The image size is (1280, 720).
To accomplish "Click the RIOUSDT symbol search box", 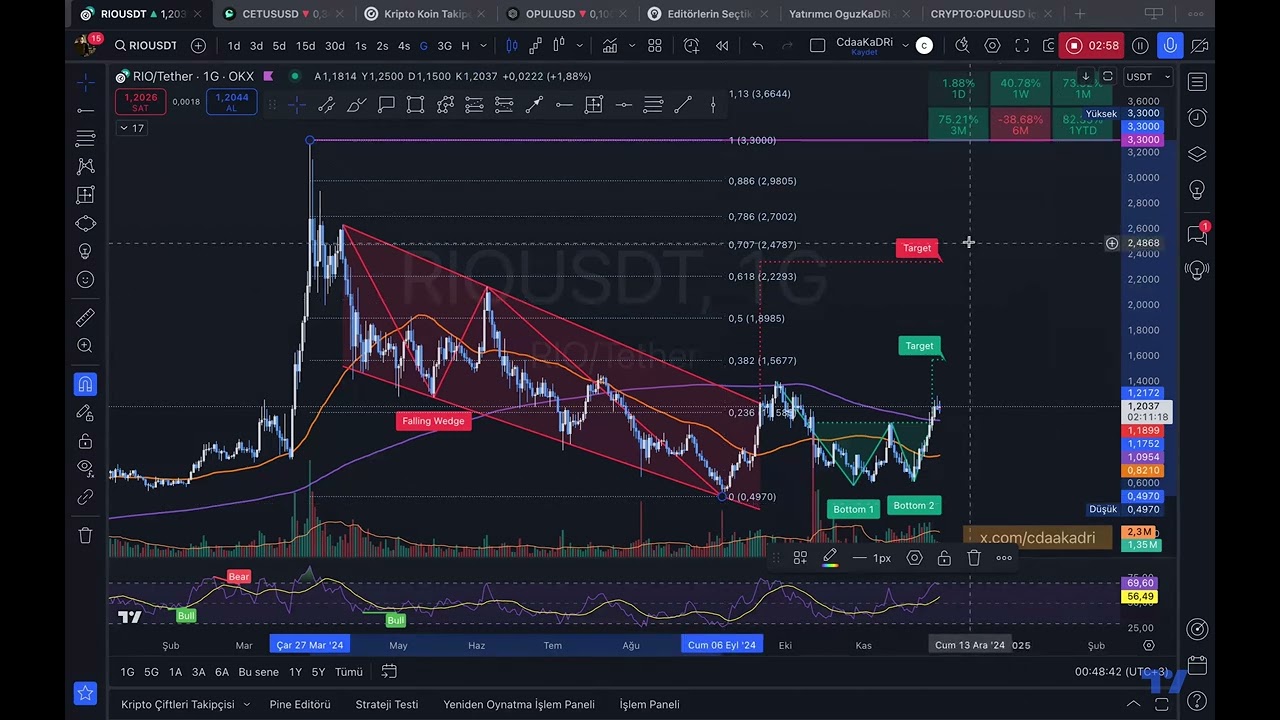I will 146,46.
